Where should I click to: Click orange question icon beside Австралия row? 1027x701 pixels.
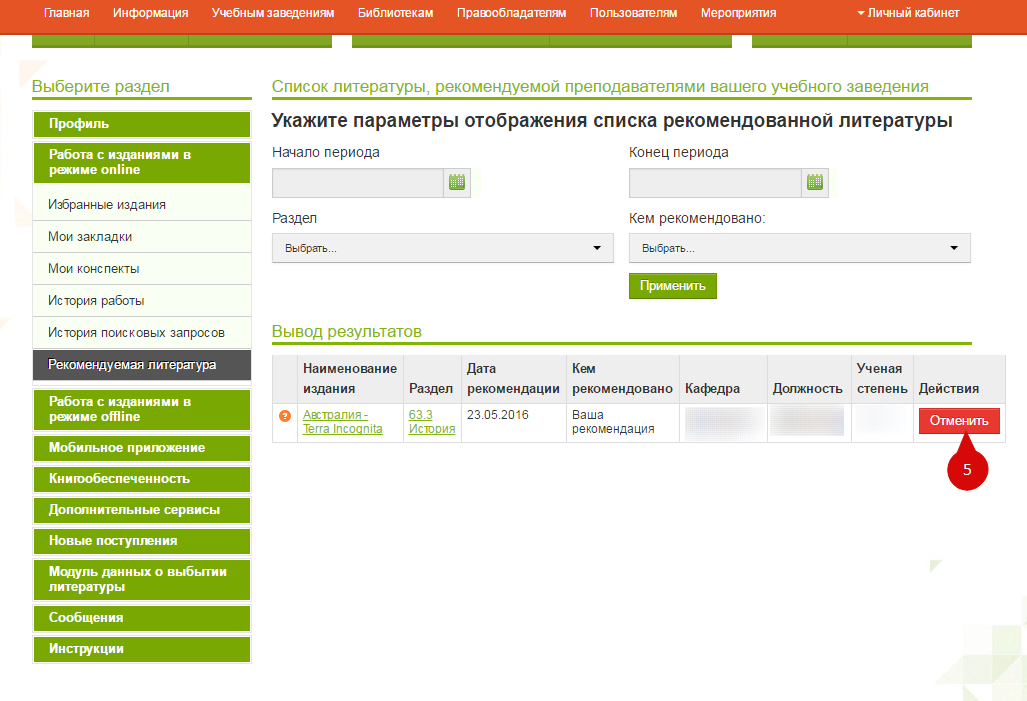(x=285, y=416)
